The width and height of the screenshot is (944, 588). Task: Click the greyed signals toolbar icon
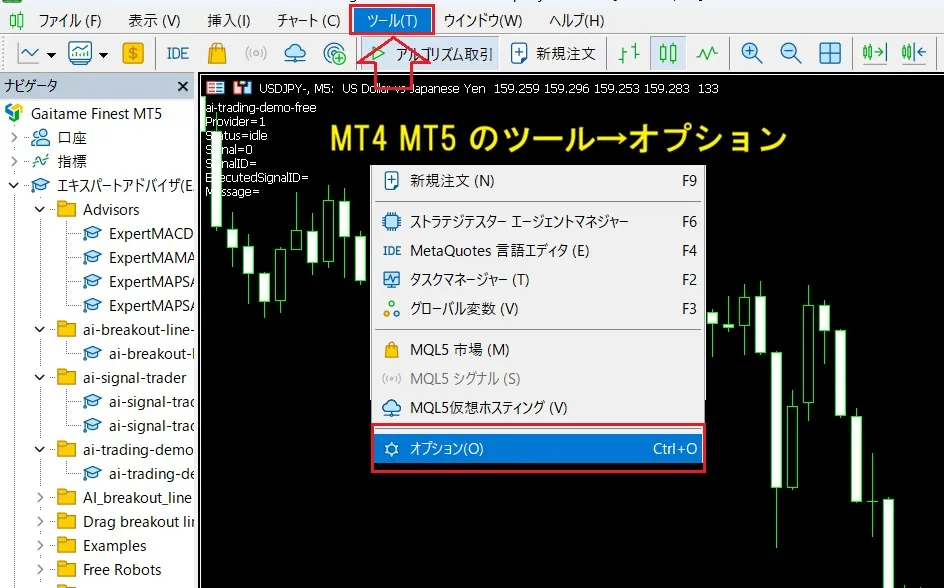point(255,53)
